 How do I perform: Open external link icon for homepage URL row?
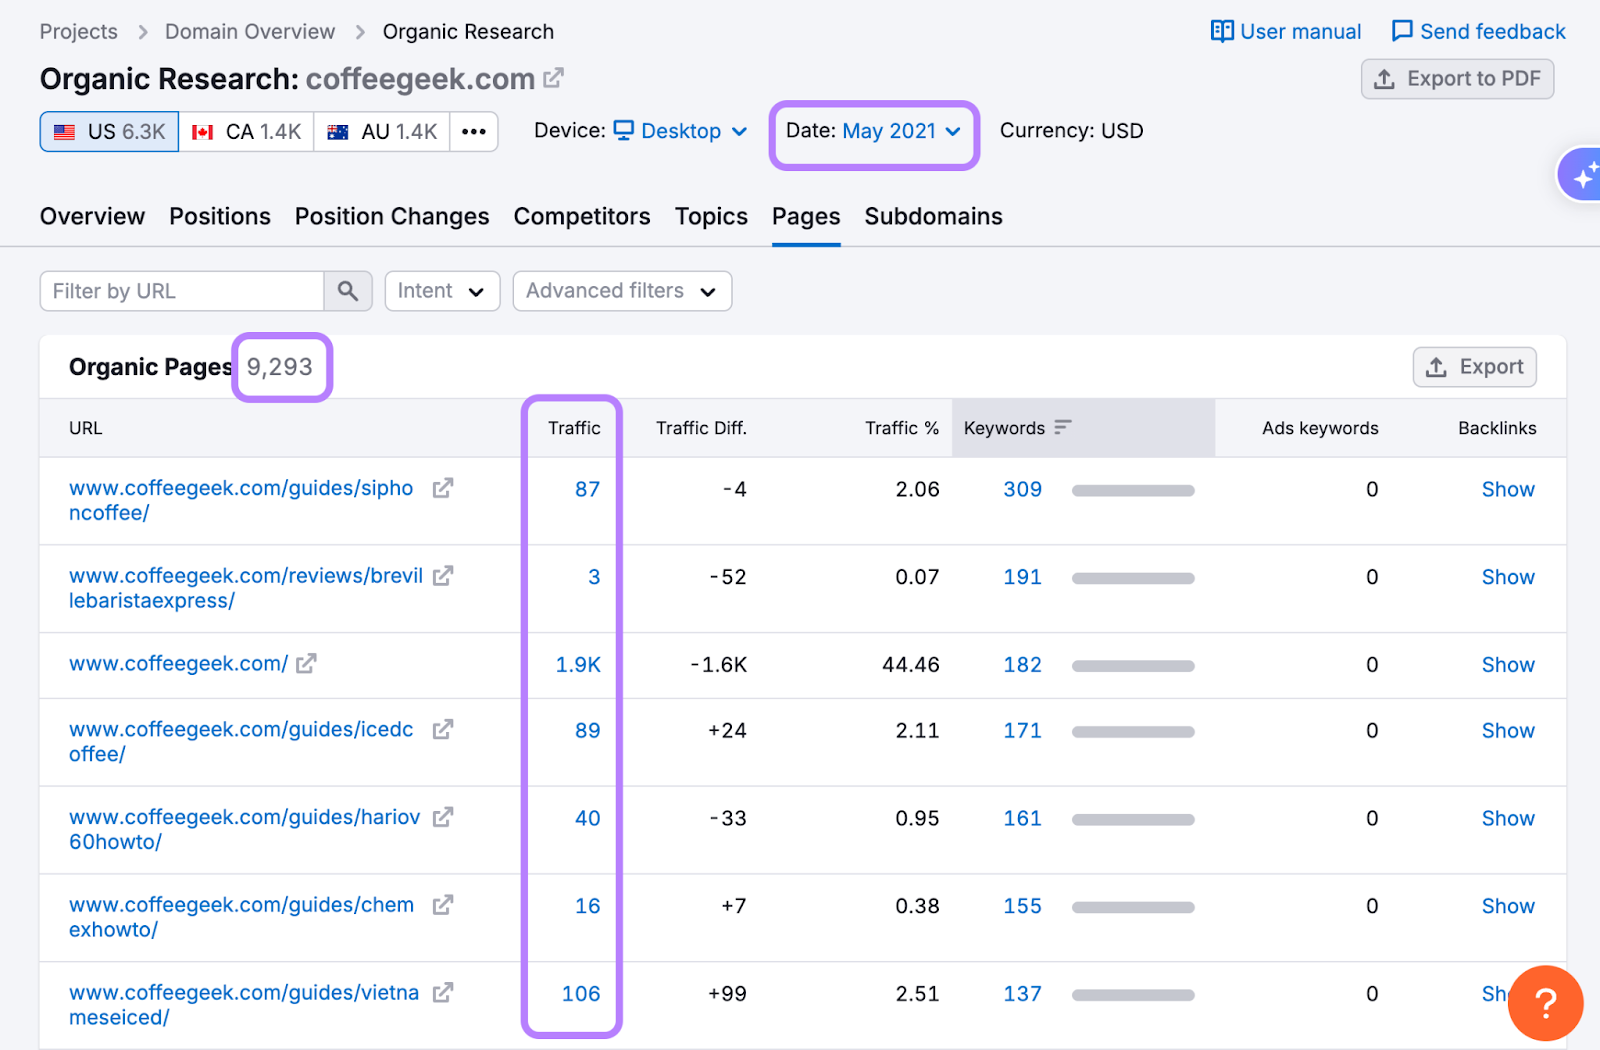pos(306,664)
